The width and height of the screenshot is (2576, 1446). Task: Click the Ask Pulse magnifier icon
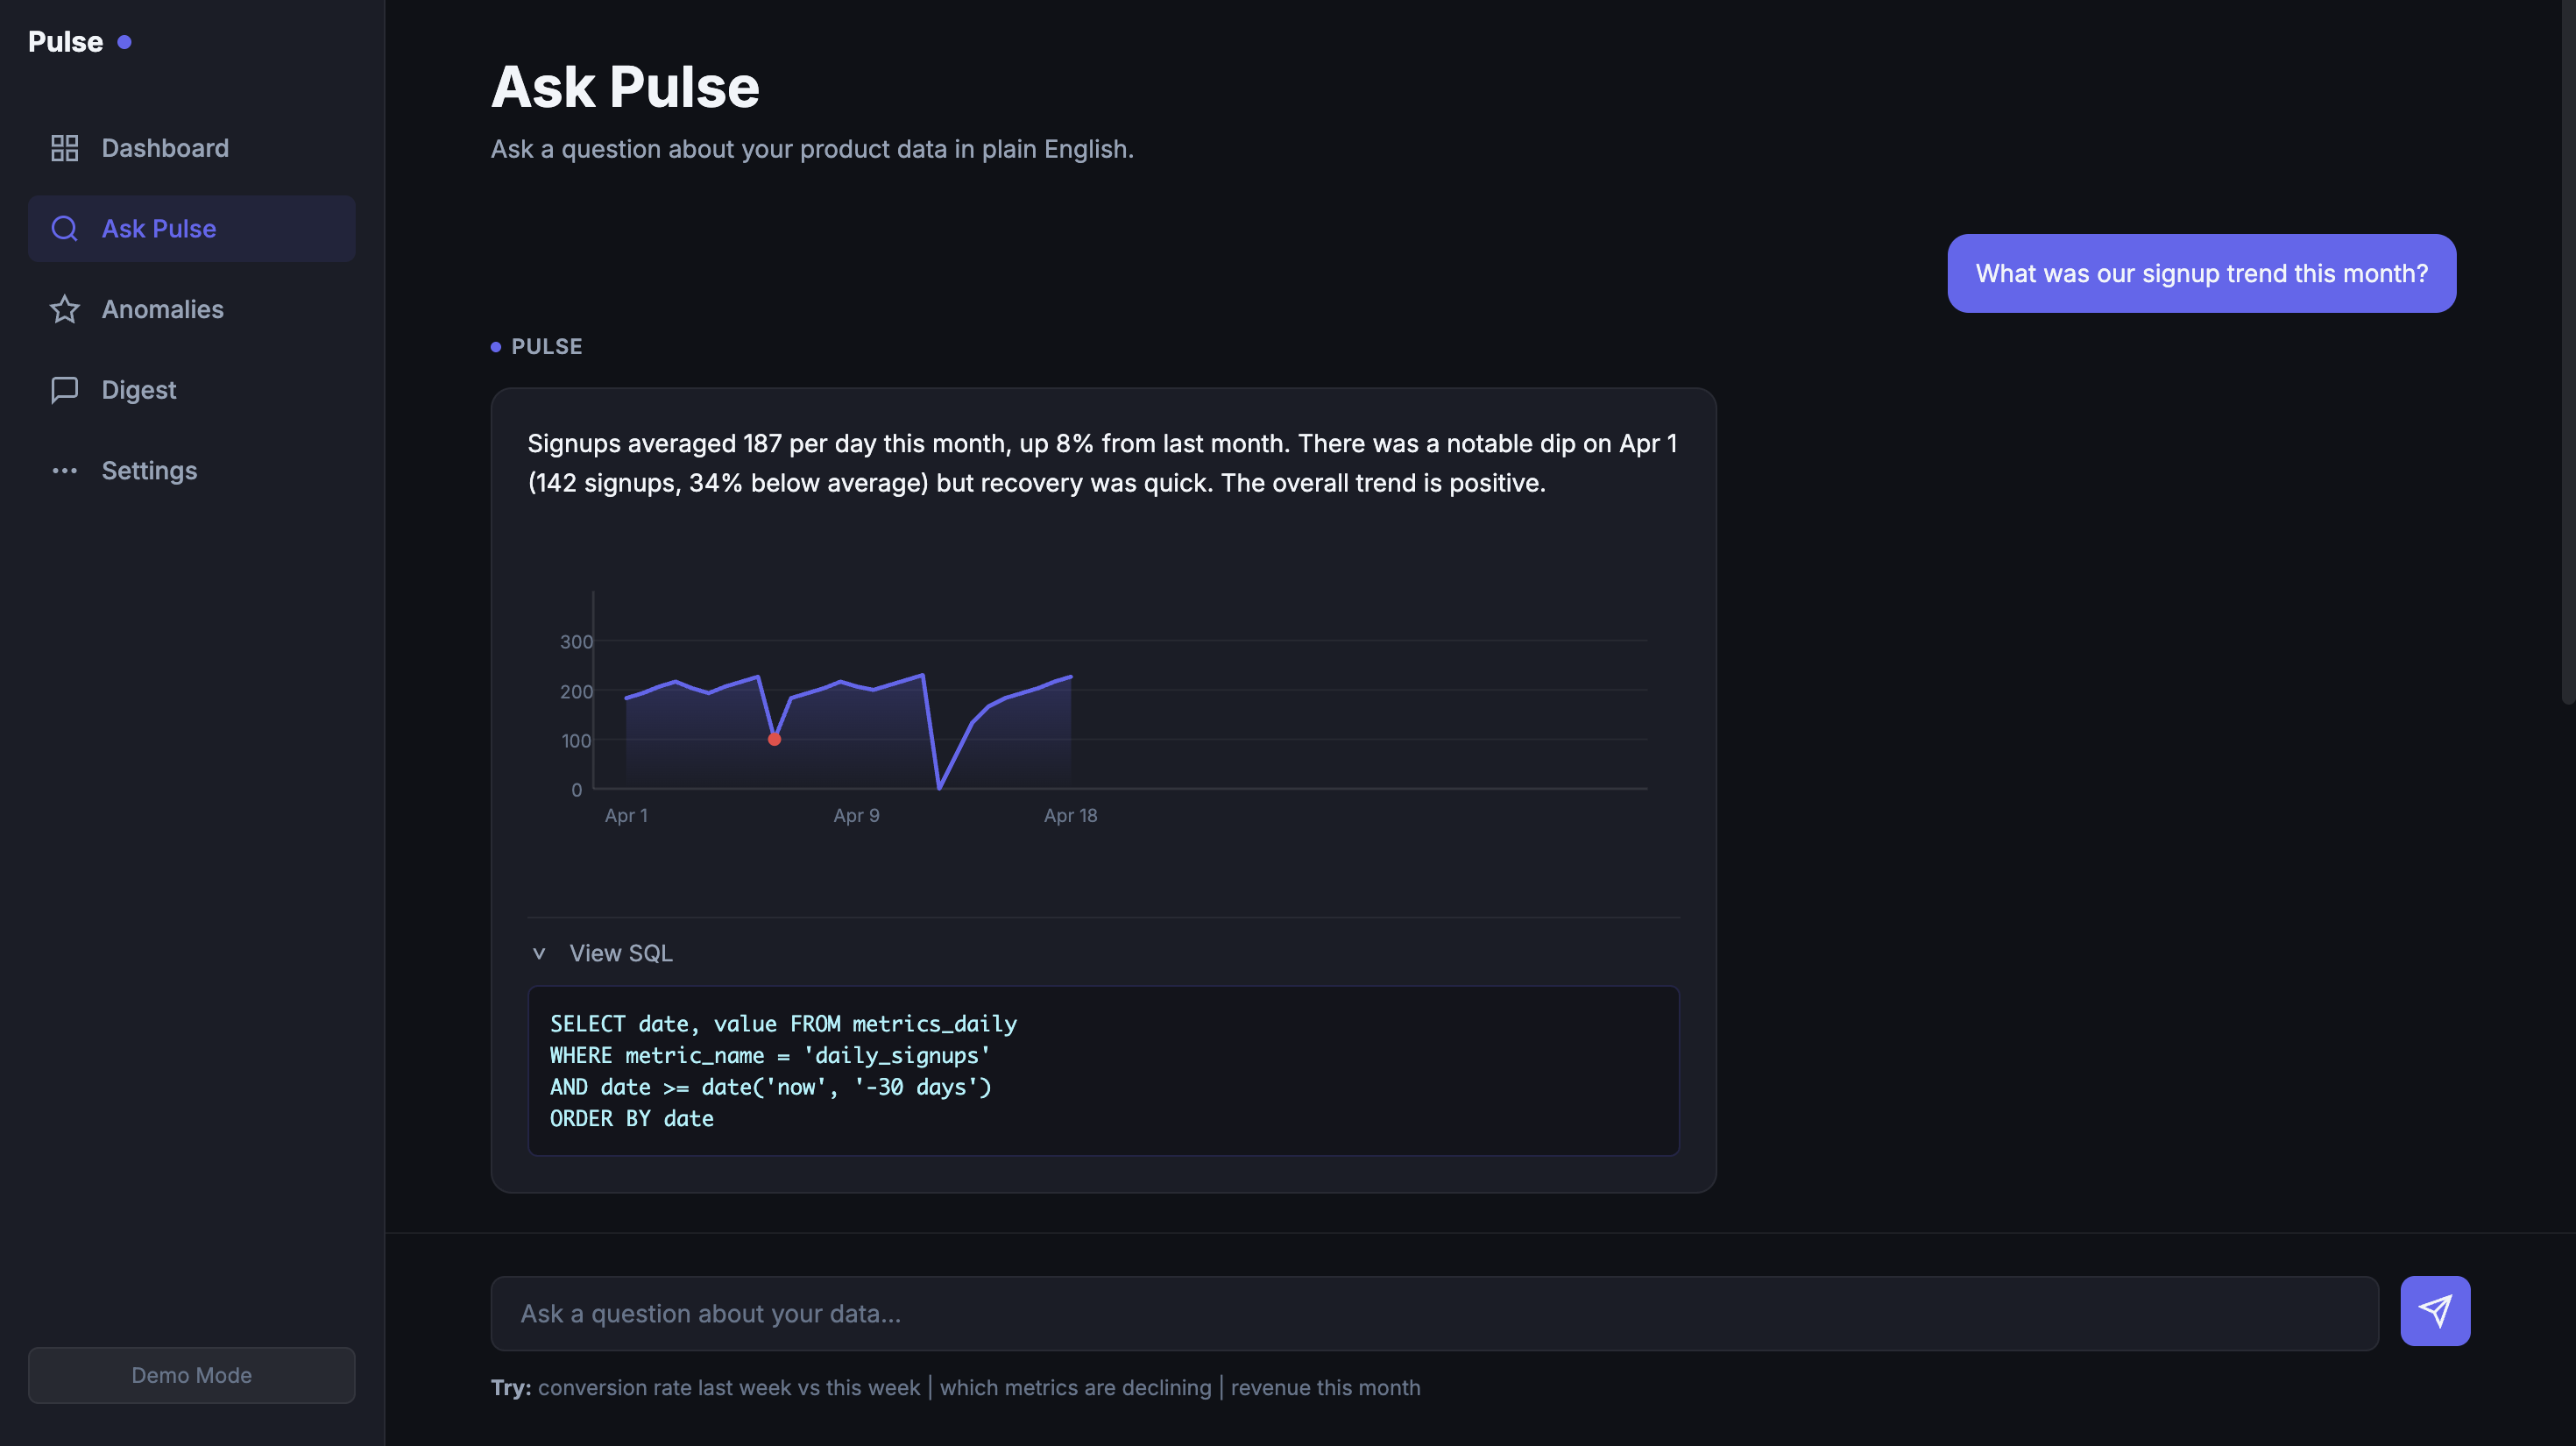coord(64,228)
